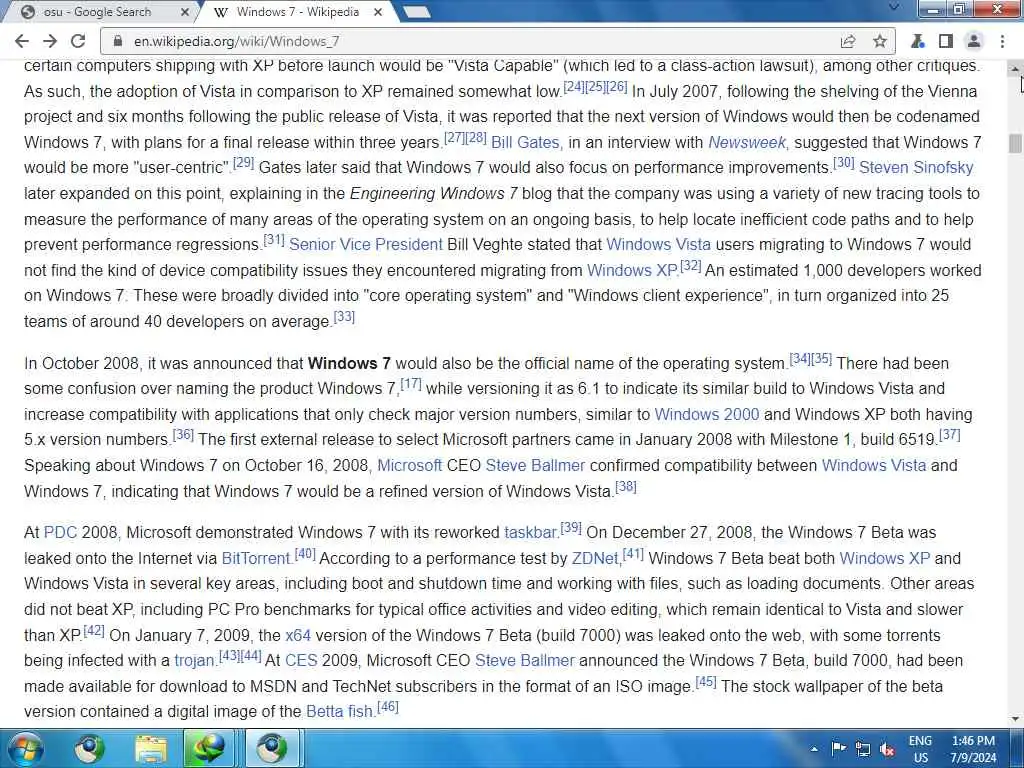Open citation reference 29
The image size is (1024, 768).
coord(244,163)
